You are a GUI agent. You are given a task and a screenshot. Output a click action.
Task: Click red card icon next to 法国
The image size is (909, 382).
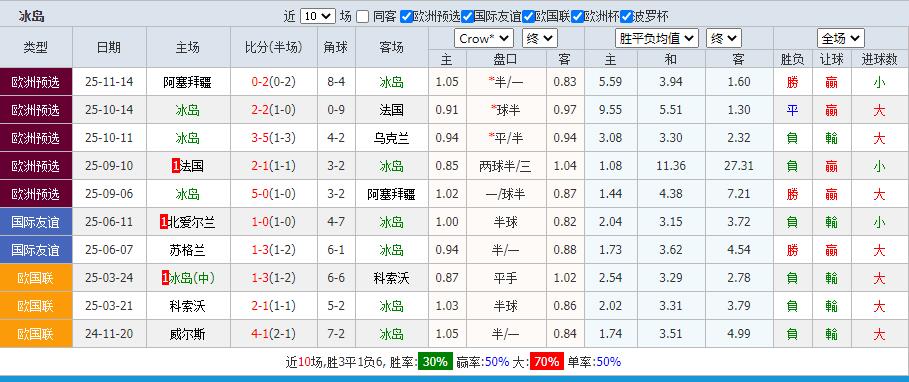pos(176,166)
